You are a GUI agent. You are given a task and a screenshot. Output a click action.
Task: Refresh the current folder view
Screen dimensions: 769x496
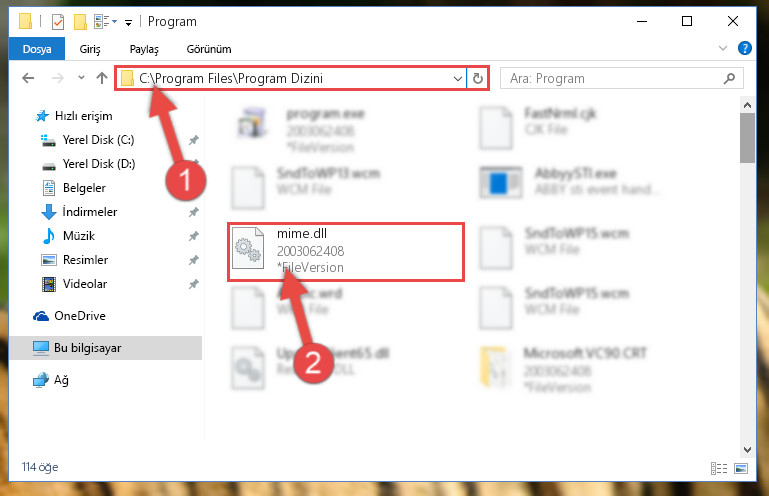click(x=478, y=78)
